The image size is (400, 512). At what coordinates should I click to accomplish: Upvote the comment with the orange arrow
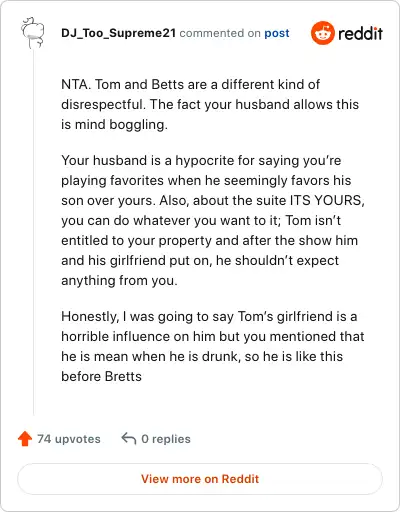tap(25, 439)
